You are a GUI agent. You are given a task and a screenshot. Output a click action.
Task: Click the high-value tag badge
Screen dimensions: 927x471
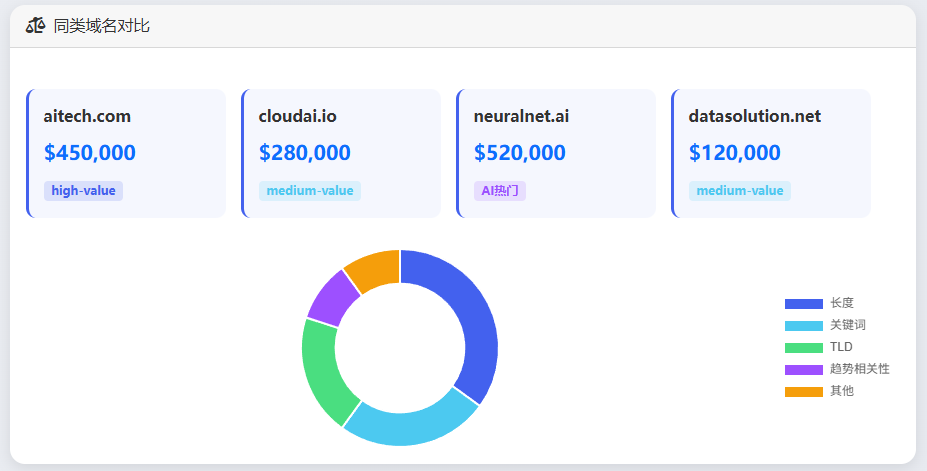[83, 191]
